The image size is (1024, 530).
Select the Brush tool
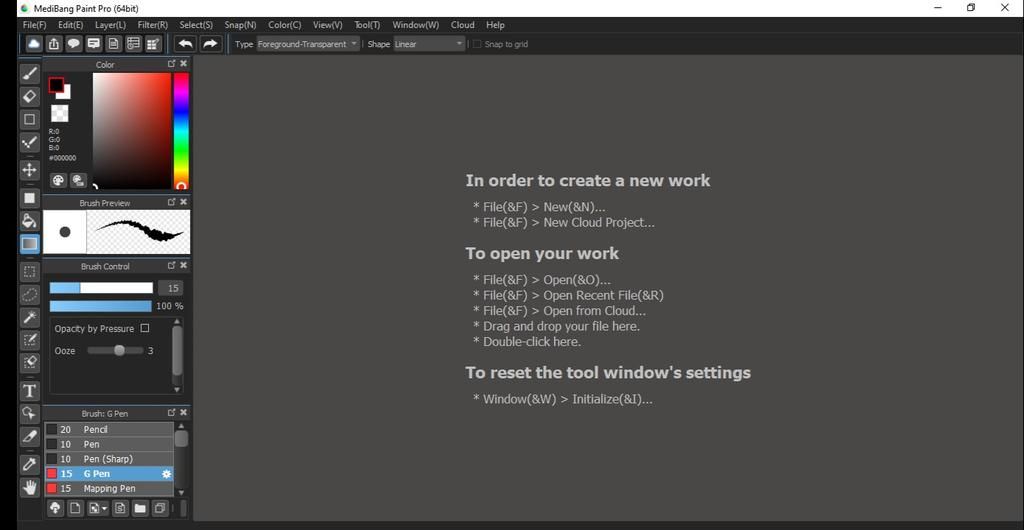click(29, 74)
